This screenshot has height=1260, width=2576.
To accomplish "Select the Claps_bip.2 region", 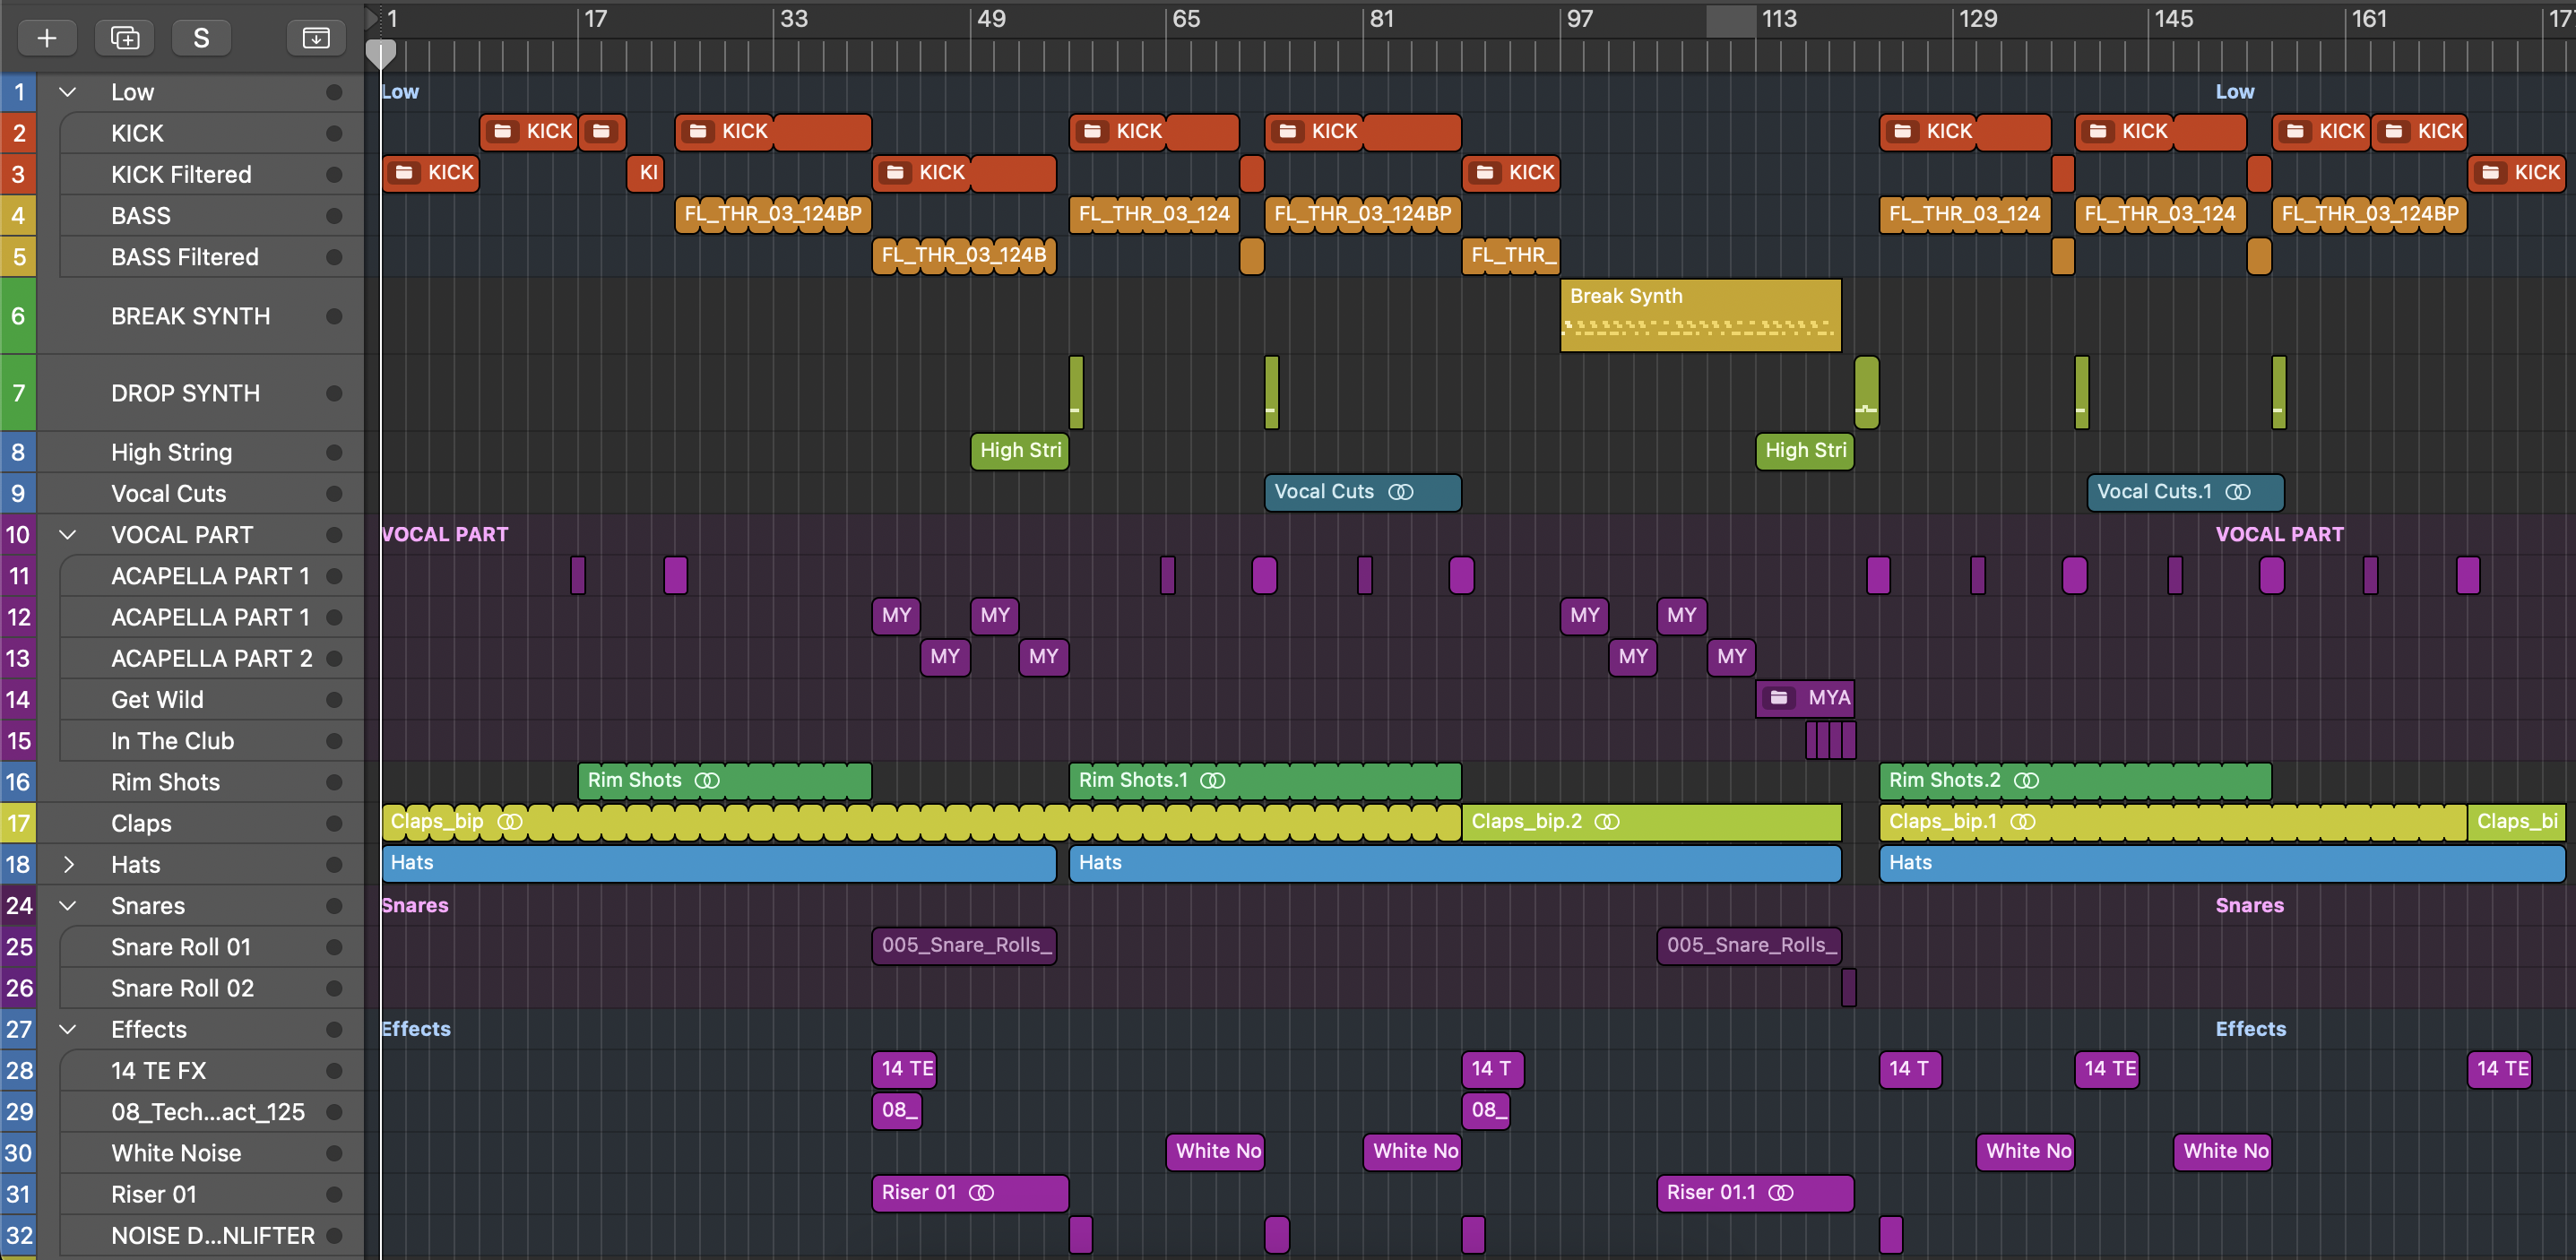I will pyautogui.click(x=1651, y=822).
